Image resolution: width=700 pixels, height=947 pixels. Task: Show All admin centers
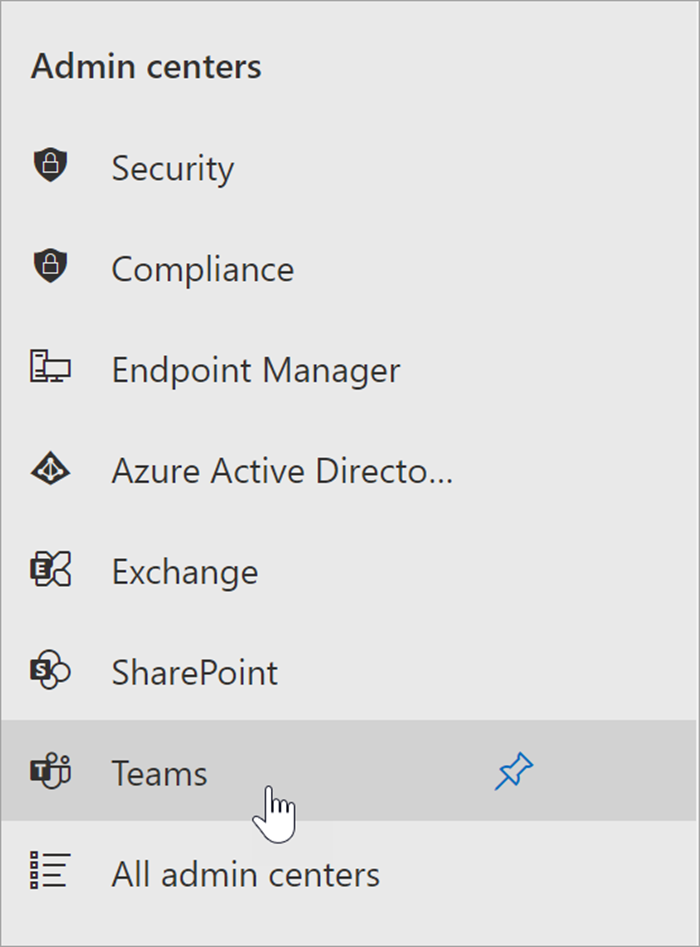point(246,874)
